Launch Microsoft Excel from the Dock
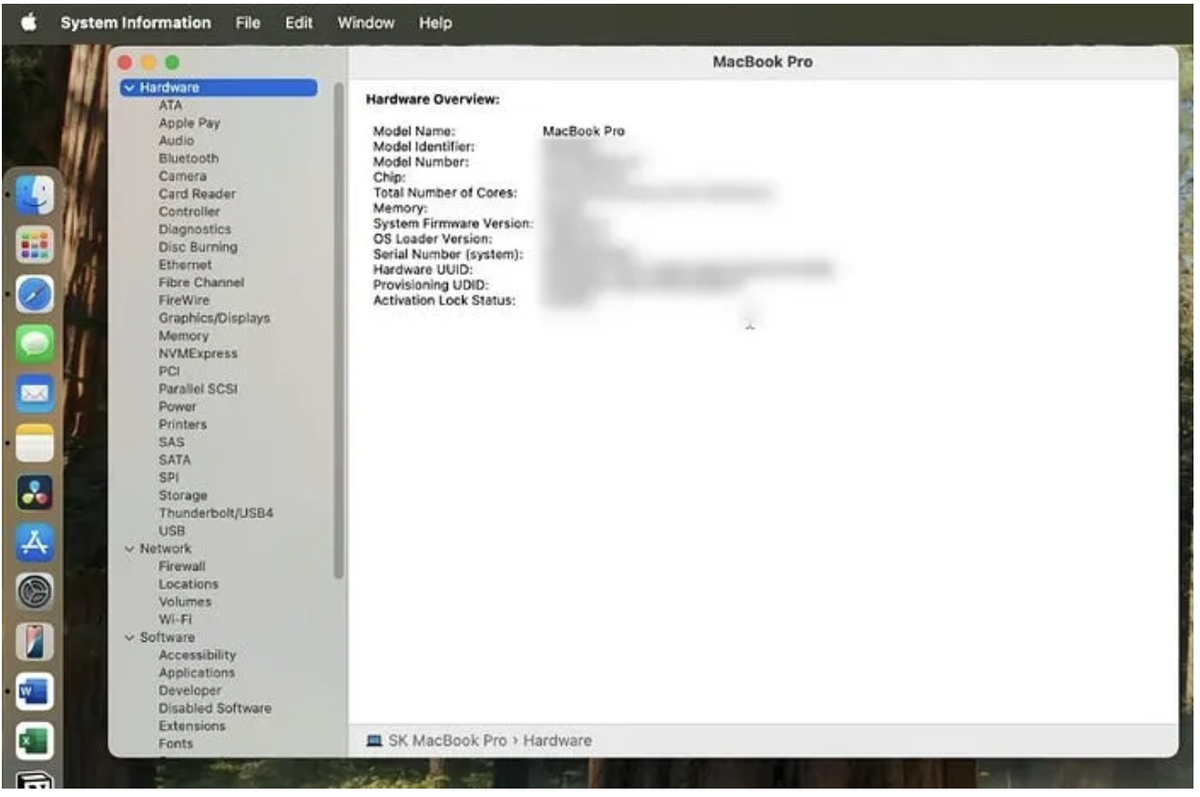This screenshot has width=1200, height=797. coord(35,741)
